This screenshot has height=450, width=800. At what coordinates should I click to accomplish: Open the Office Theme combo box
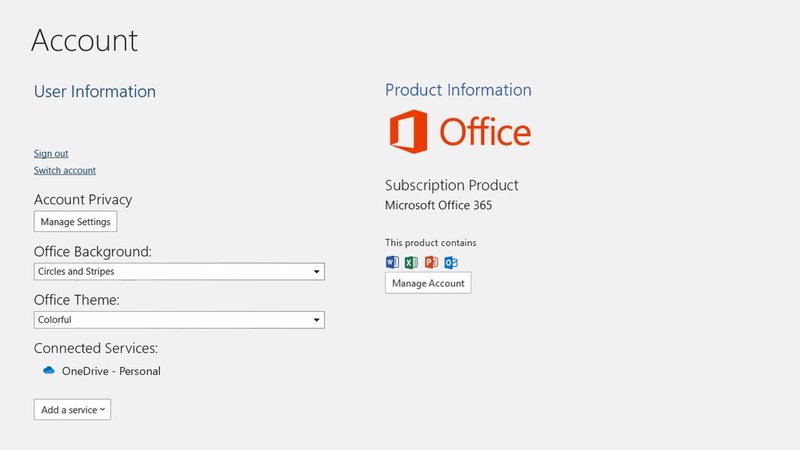170,320
